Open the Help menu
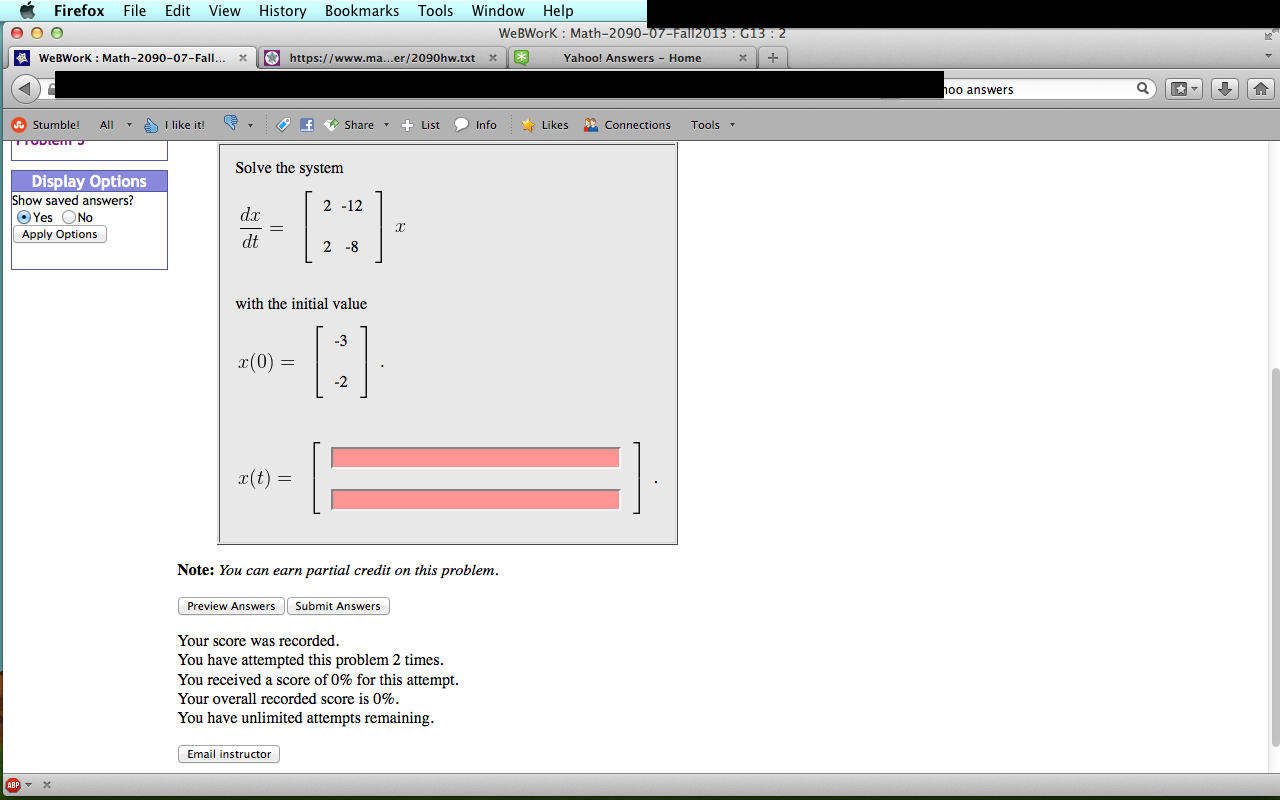 pos(558,11)
